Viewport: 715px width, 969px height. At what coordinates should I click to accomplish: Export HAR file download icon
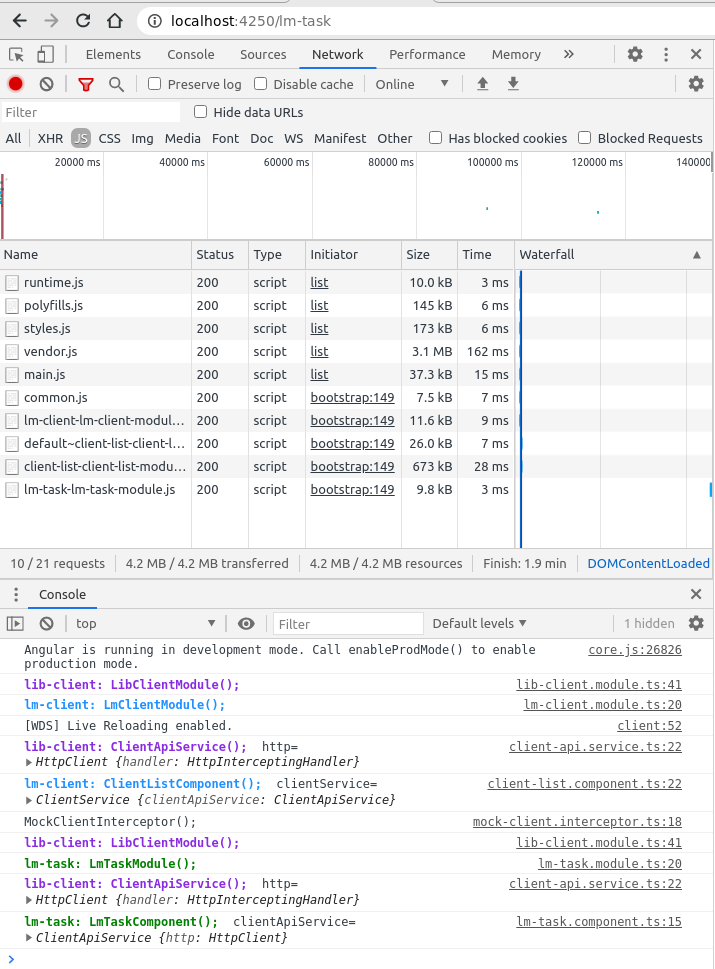[513, 84]
